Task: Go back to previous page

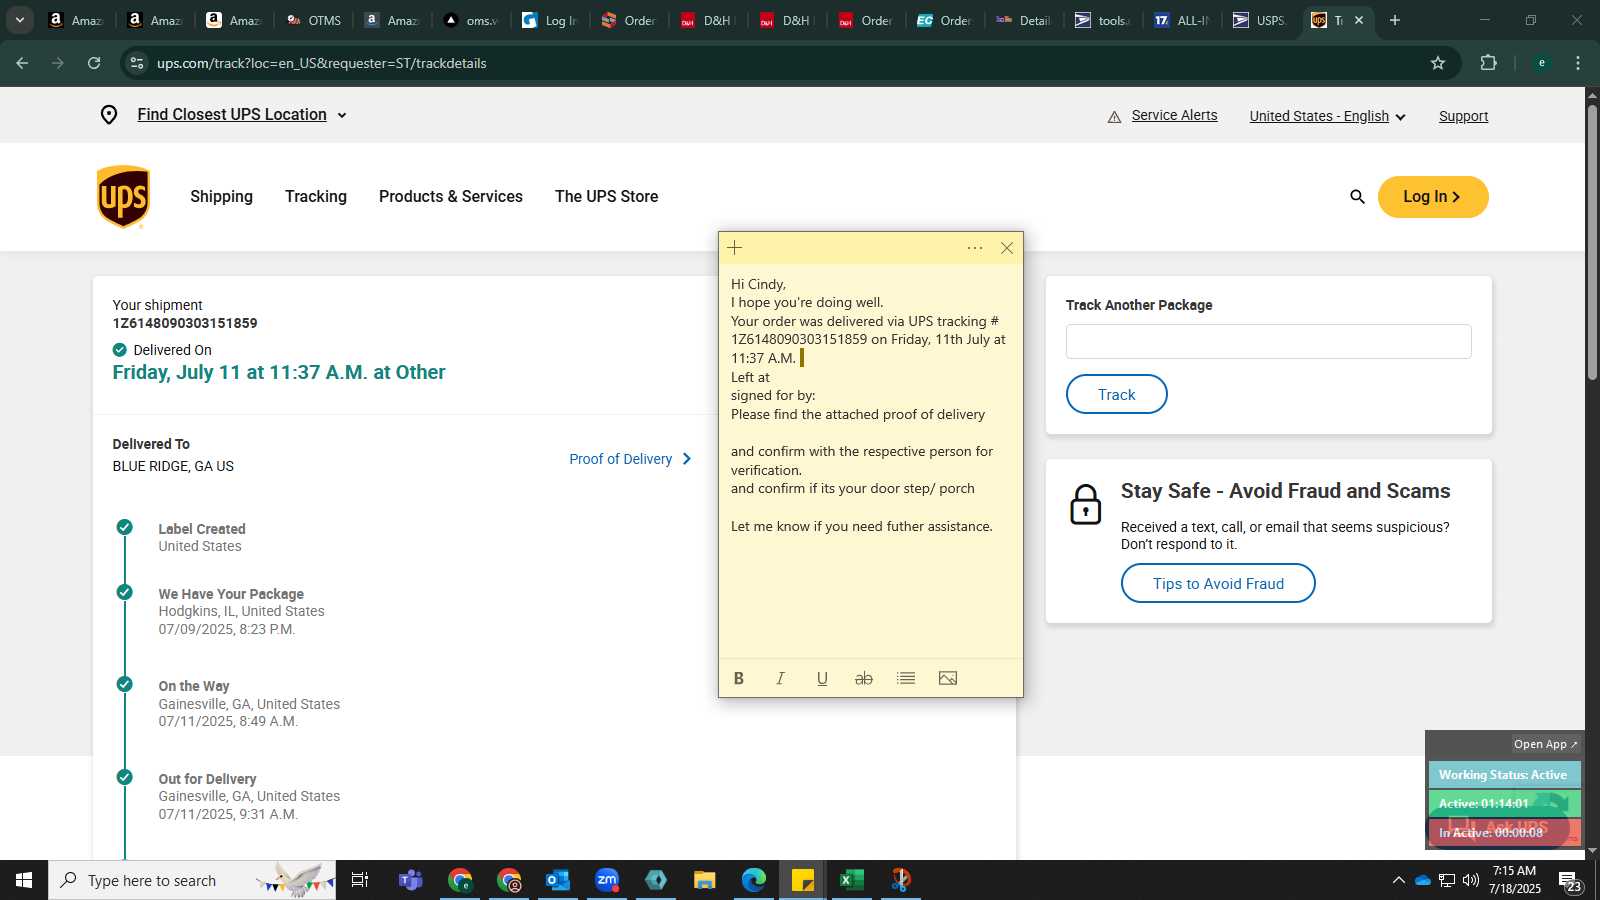Action: 22,63
